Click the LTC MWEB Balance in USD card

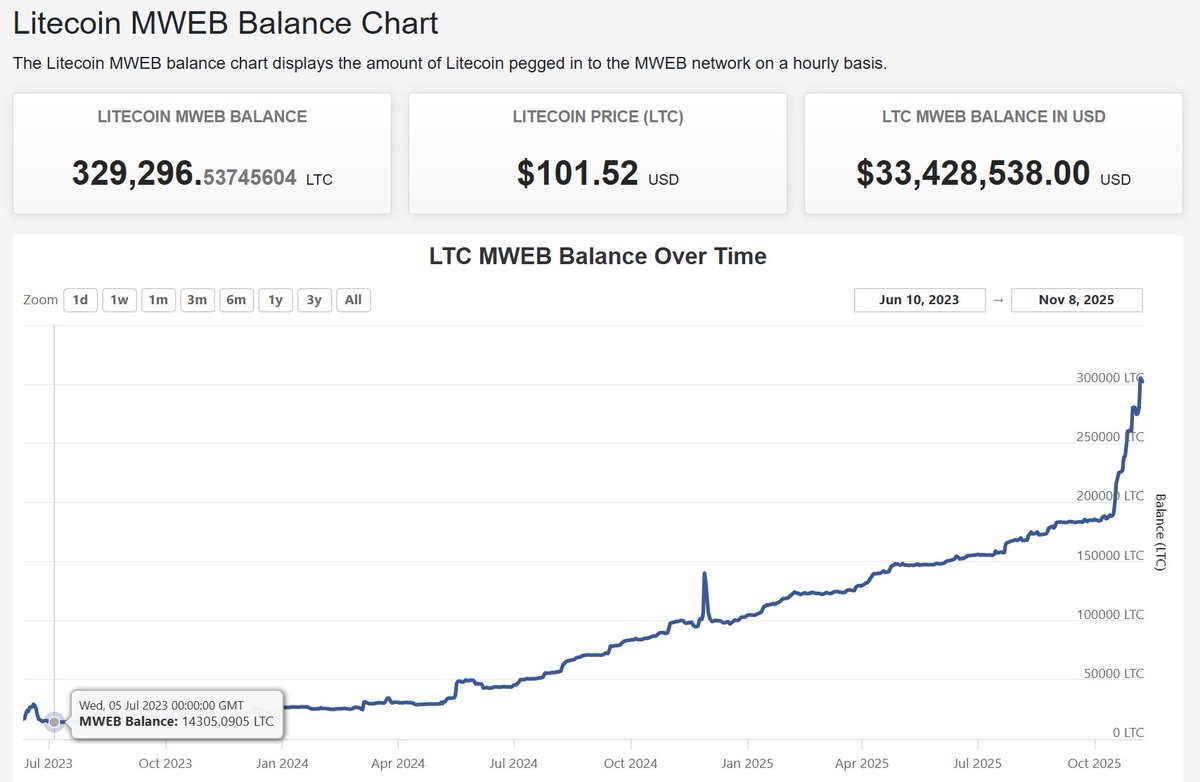point(994,153)
